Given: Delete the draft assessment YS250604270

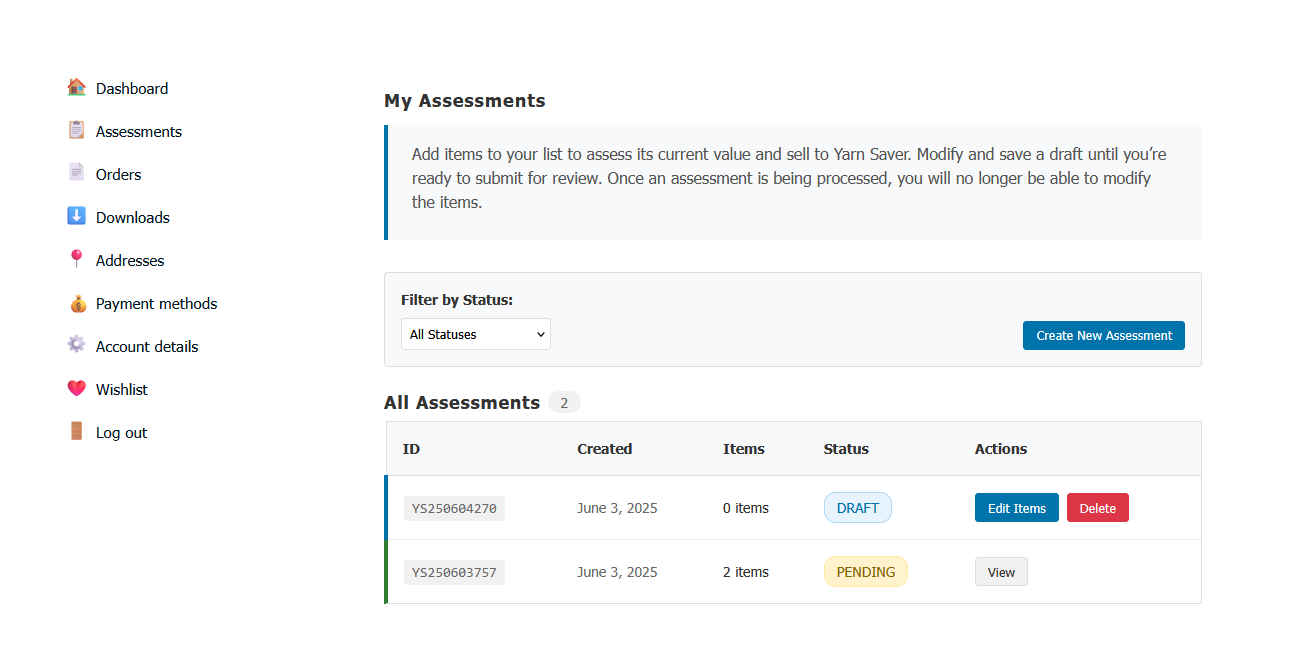Looking at the screenshot, I should (1097, 508).
